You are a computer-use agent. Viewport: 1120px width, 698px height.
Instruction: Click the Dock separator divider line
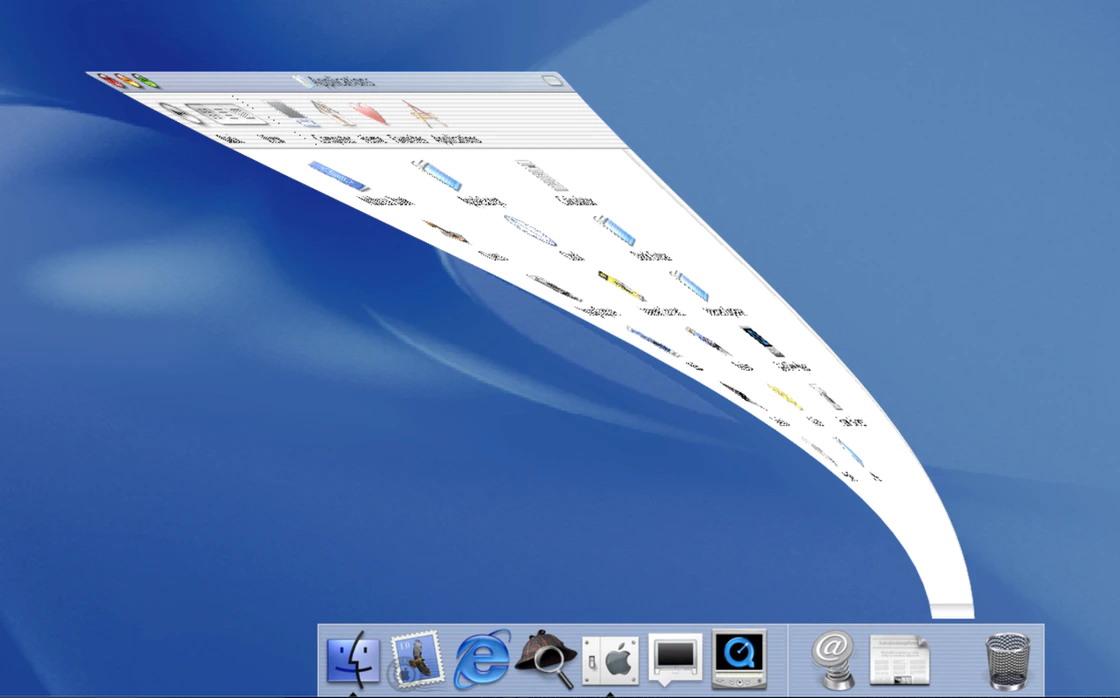(x=788, y=659)
